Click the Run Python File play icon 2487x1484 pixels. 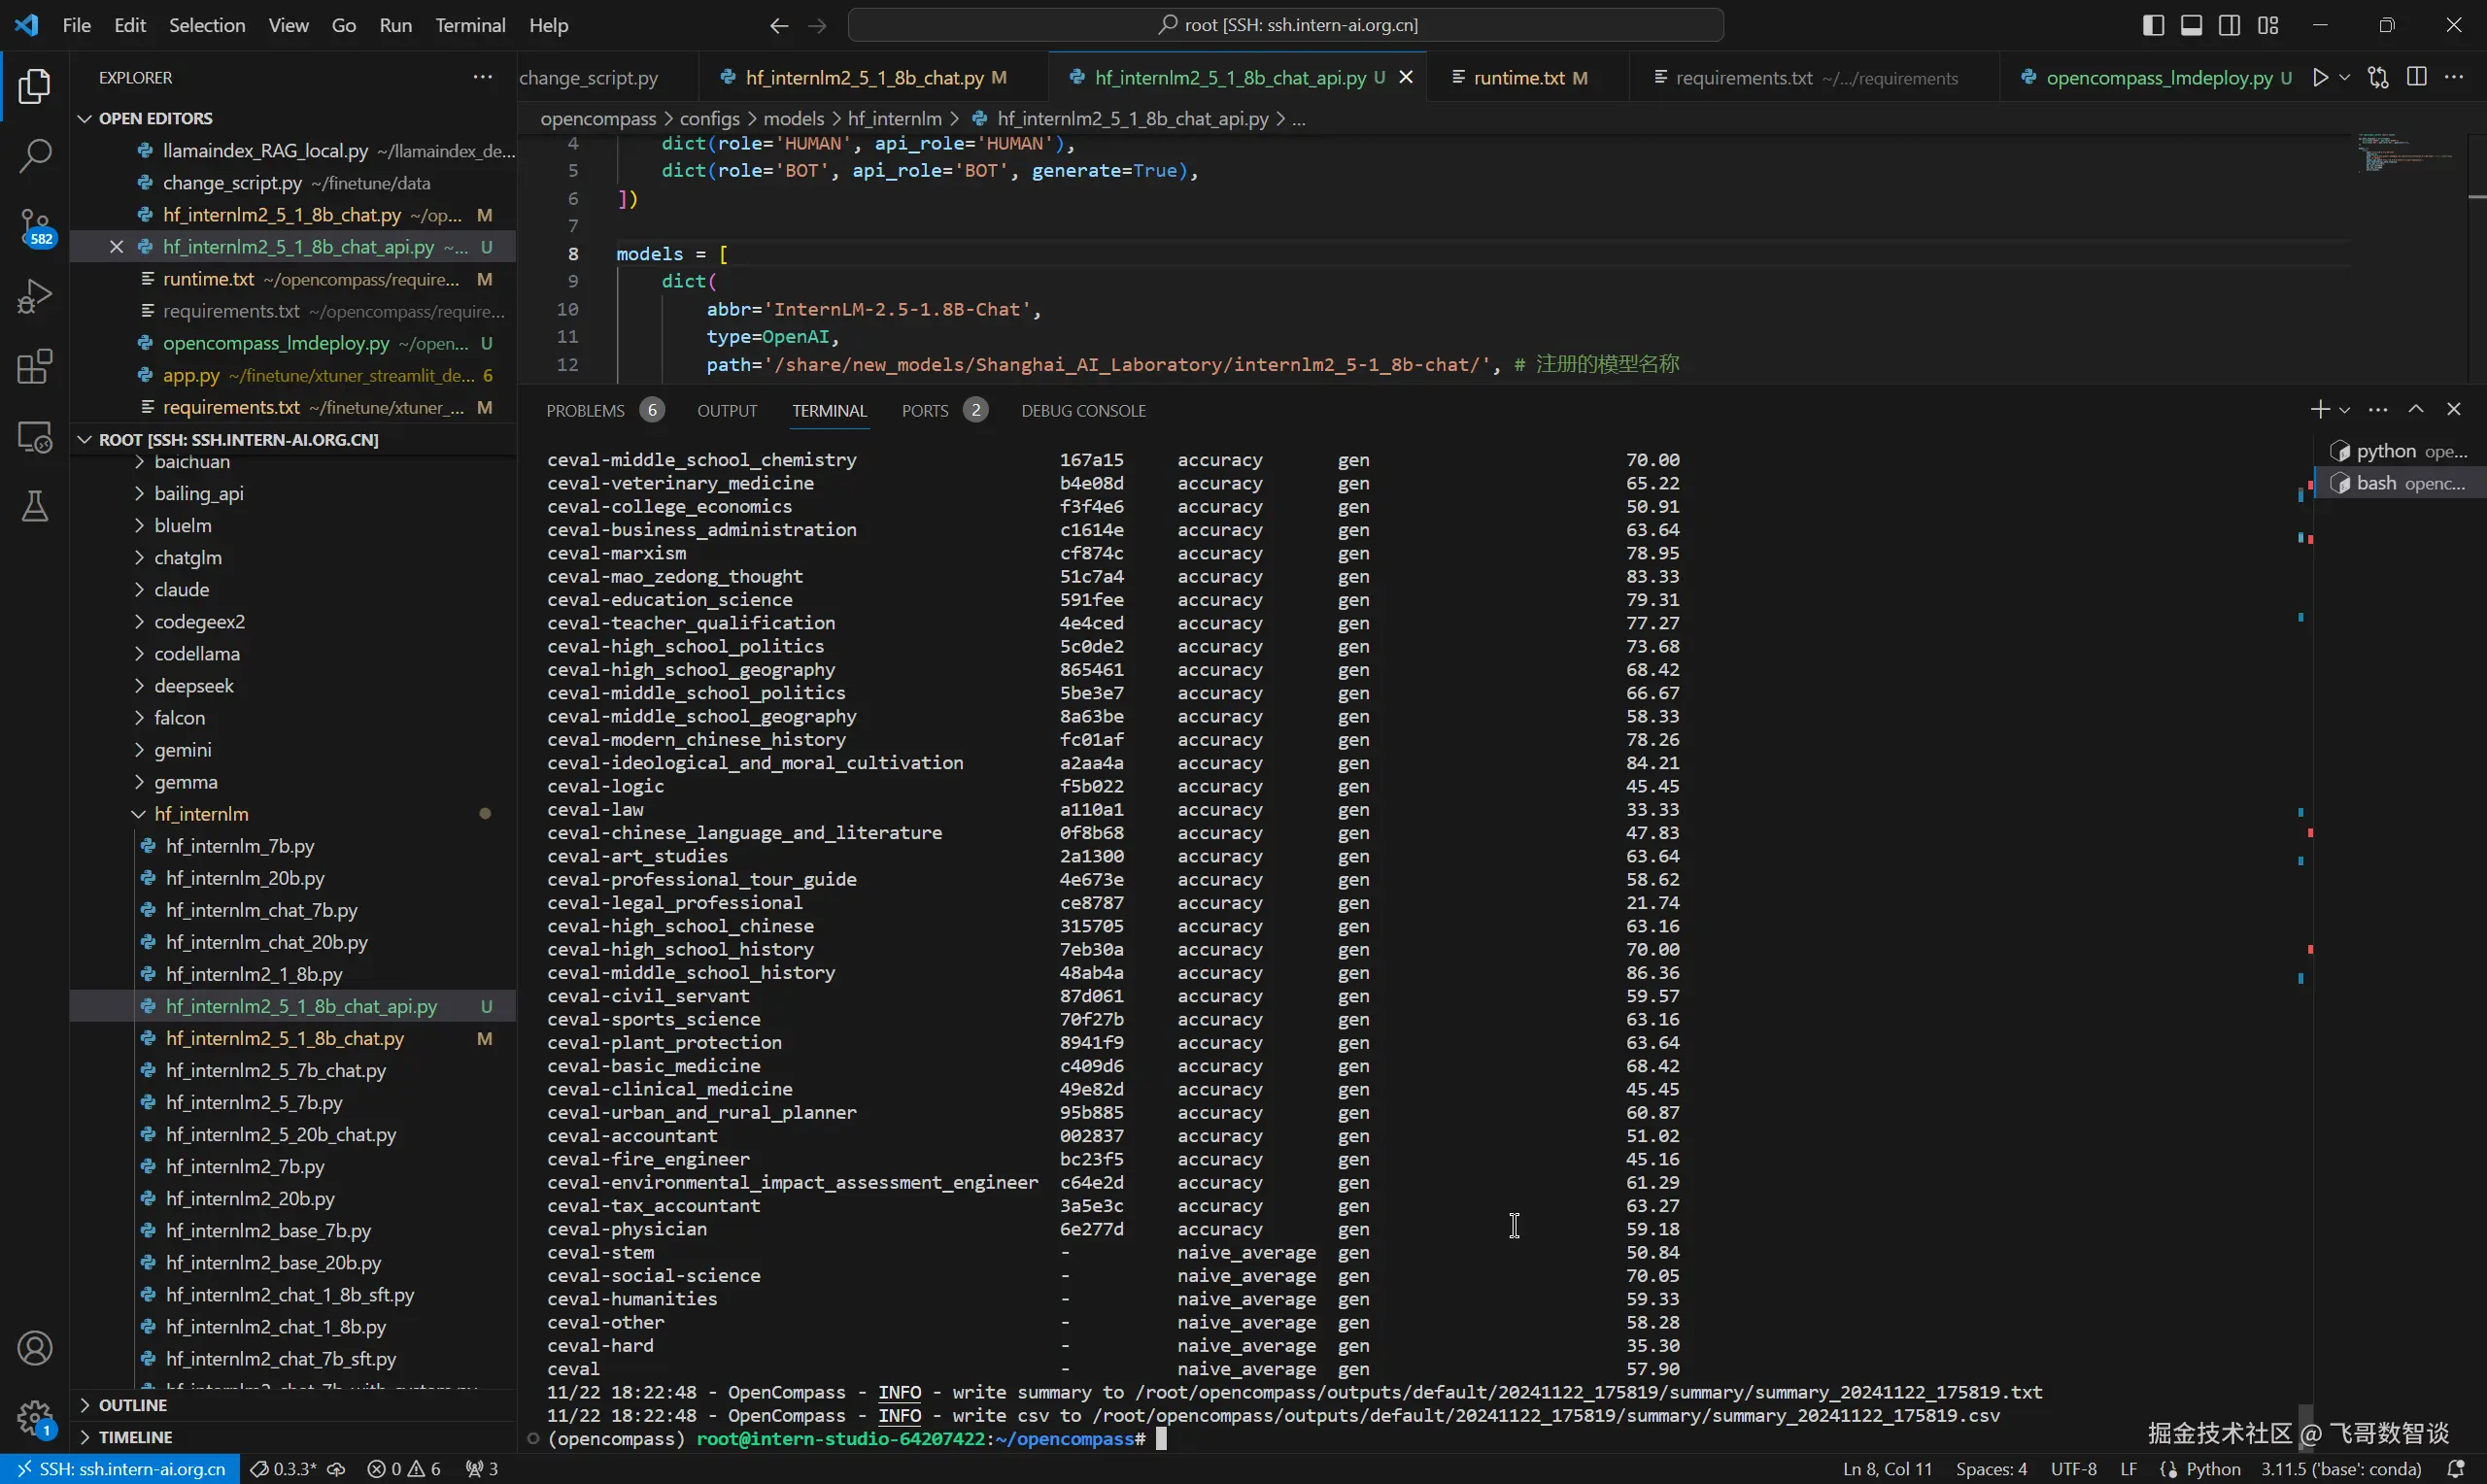(x=2320, y=78)
